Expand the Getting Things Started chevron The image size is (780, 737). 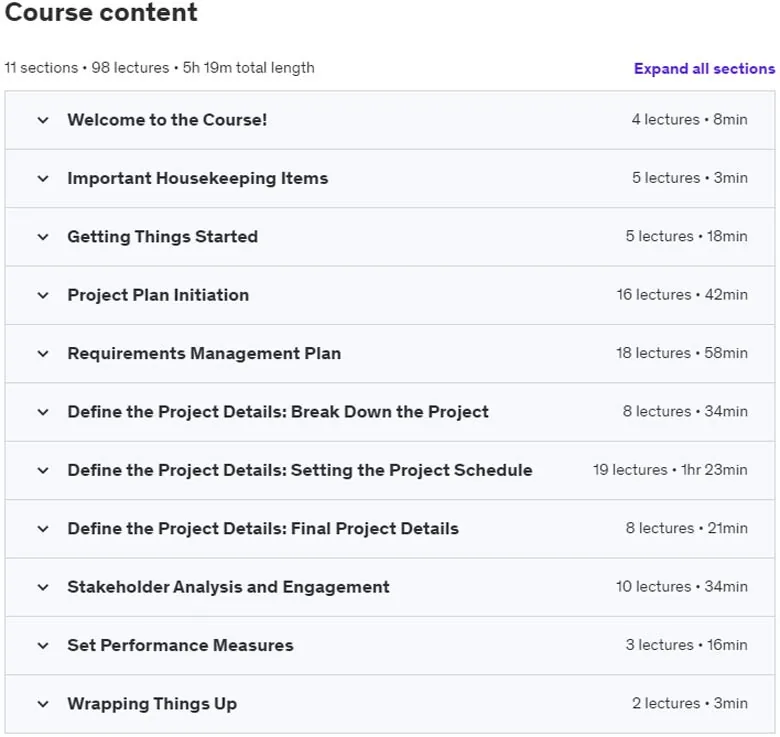coord(43,237)
